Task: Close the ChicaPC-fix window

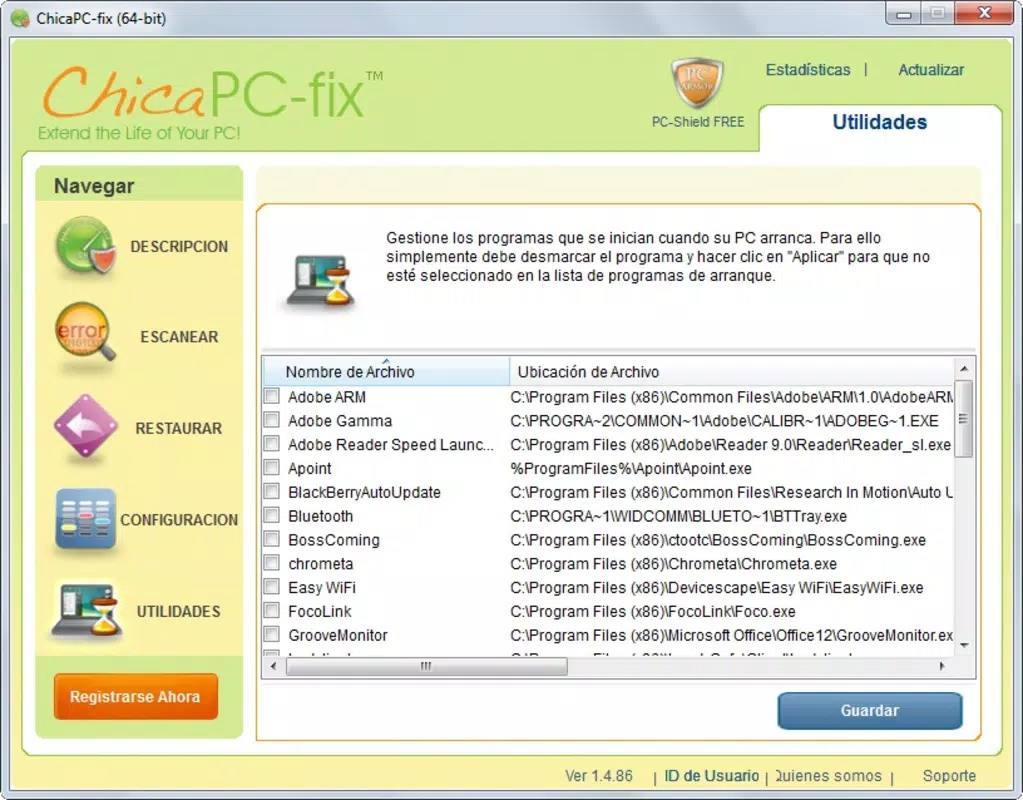Action: [x=984, y=13]
